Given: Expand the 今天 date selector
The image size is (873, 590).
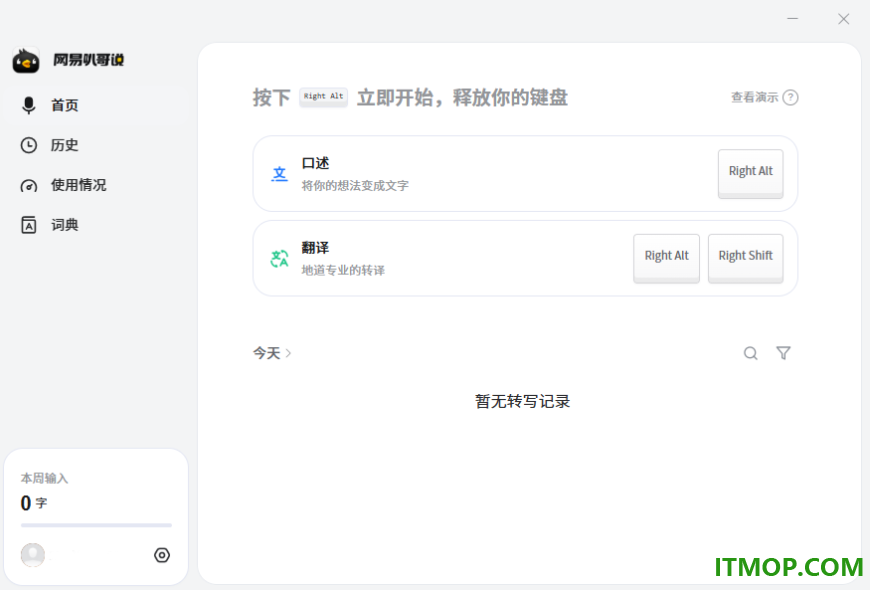Looking at the screenshot, I should click(272, 353).
